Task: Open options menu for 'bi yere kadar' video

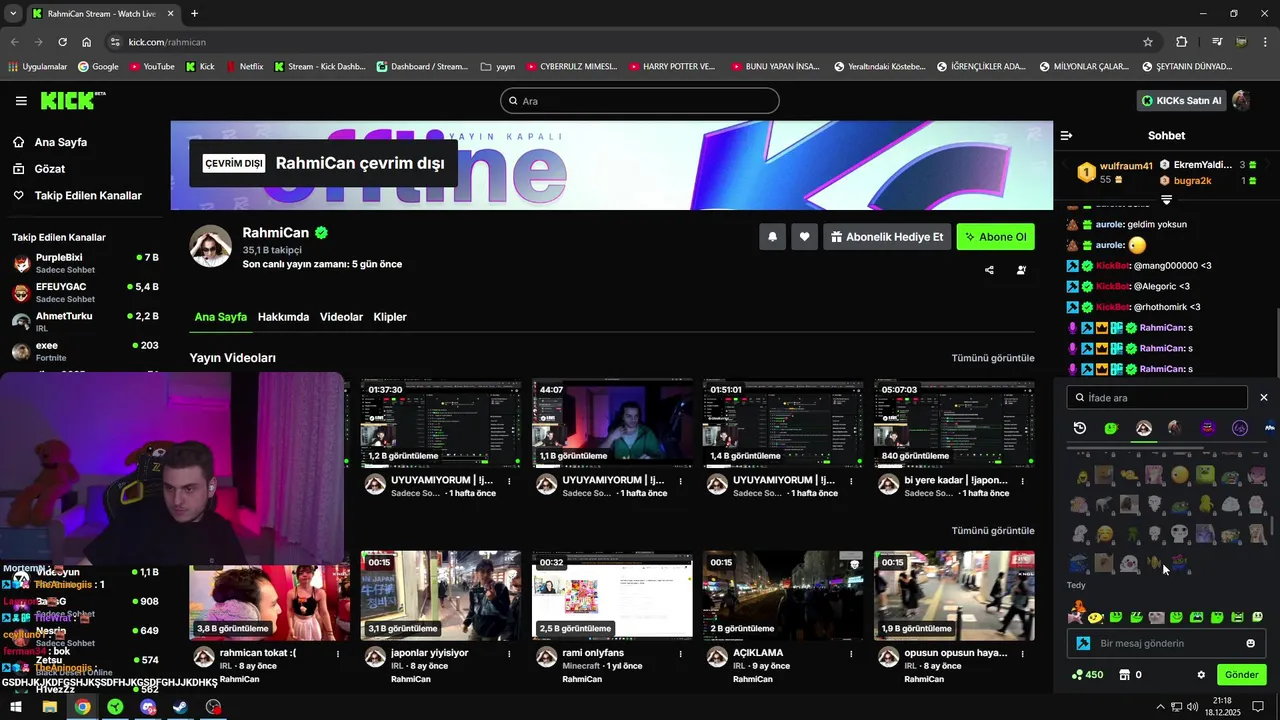Action: (x=1022, y=481)
